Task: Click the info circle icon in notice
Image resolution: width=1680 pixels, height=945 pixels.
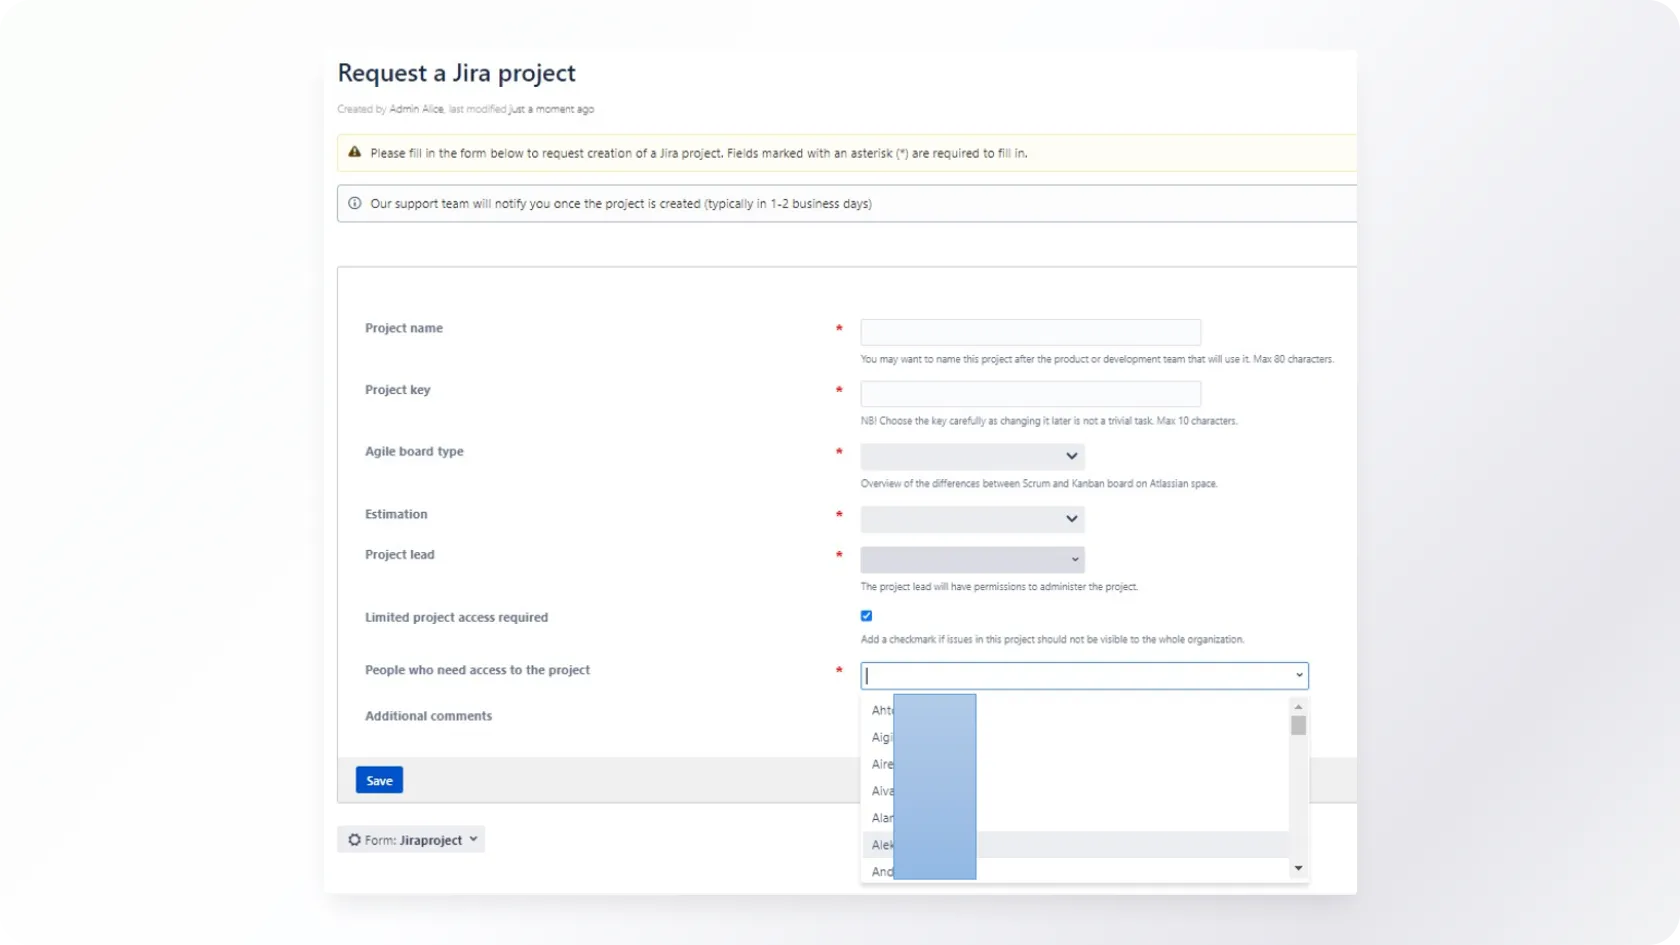Action: (354, 203)
